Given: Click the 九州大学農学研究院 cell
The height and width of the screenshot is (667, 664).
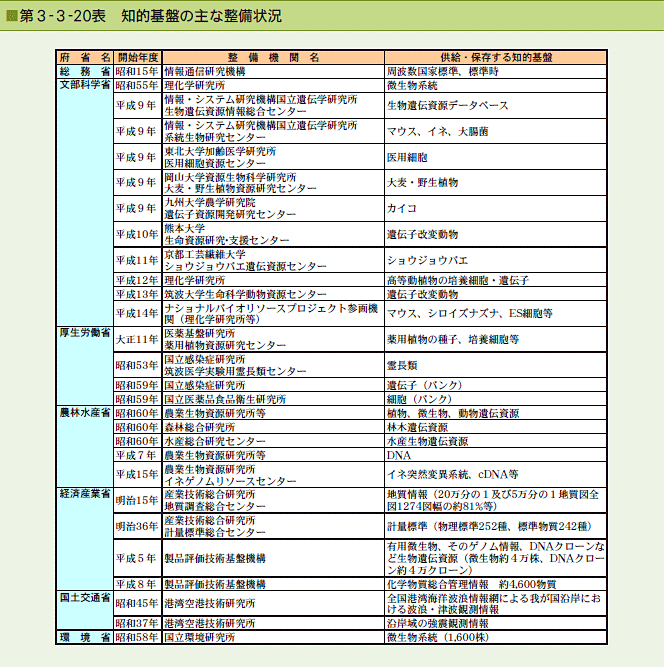Looking at the screenshot, I should pos(273,208).
